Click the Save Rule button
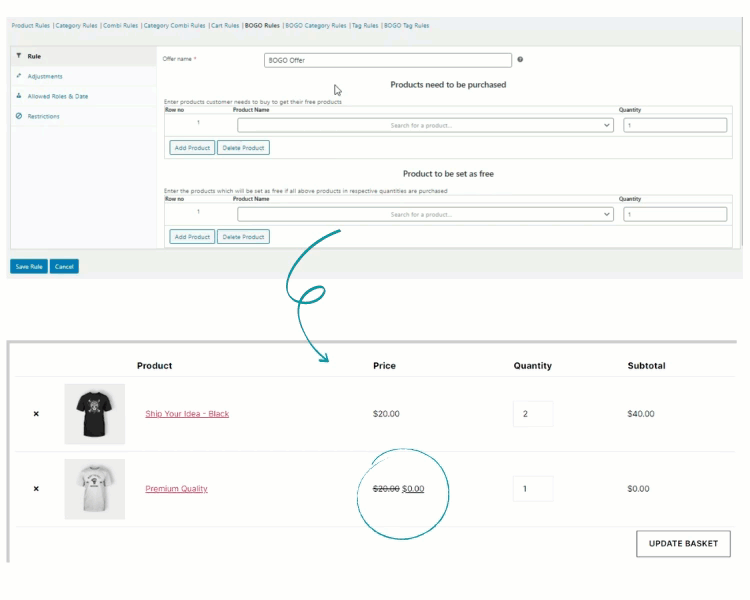The height and width of the screenshot is (600, 750). (x=29, y=267)
